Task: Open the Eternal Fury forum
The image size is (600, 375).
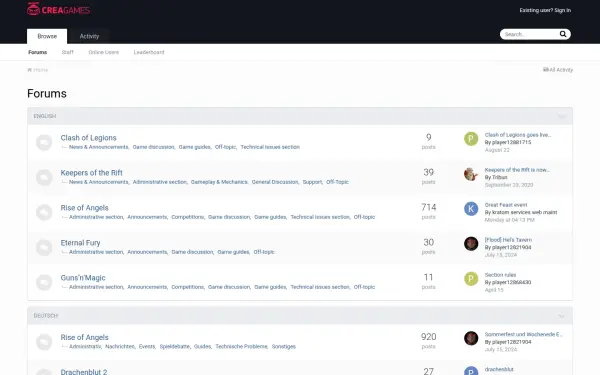Action: tap(80, 243)
